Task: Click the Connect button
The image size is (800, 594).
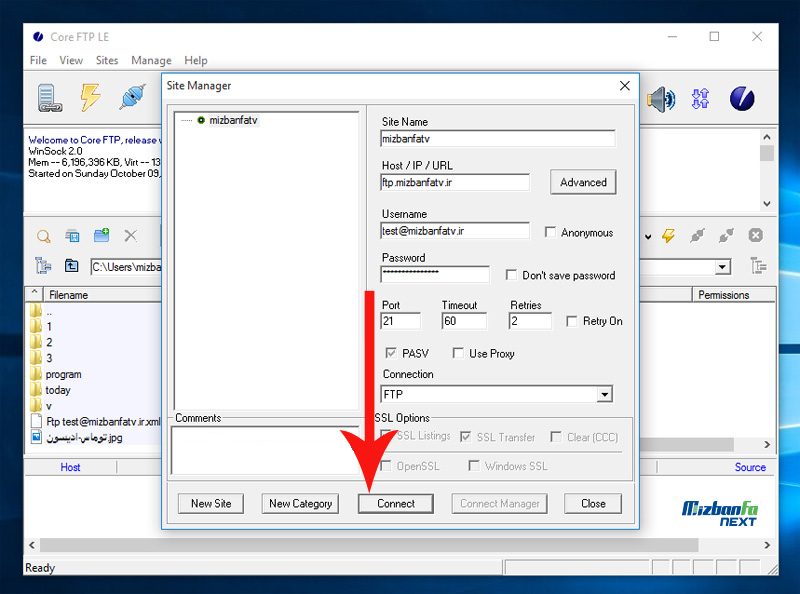Action: coord(396,504)
